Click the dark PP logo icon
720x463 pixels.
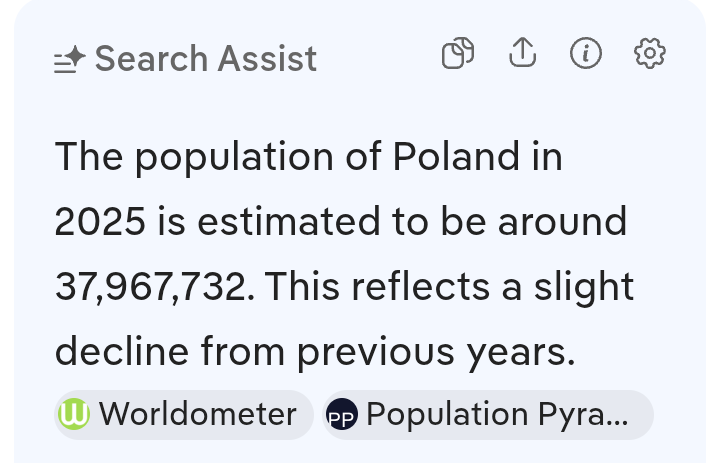343,414
